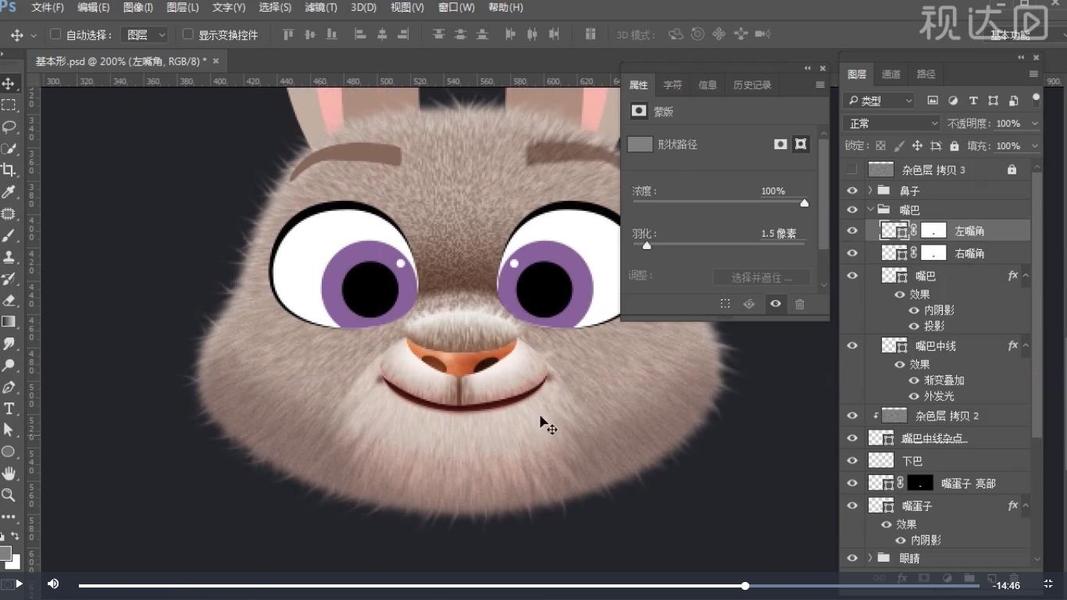Select the Move tool in the toolbox
Screen dimensions: 1067x600
9,84
